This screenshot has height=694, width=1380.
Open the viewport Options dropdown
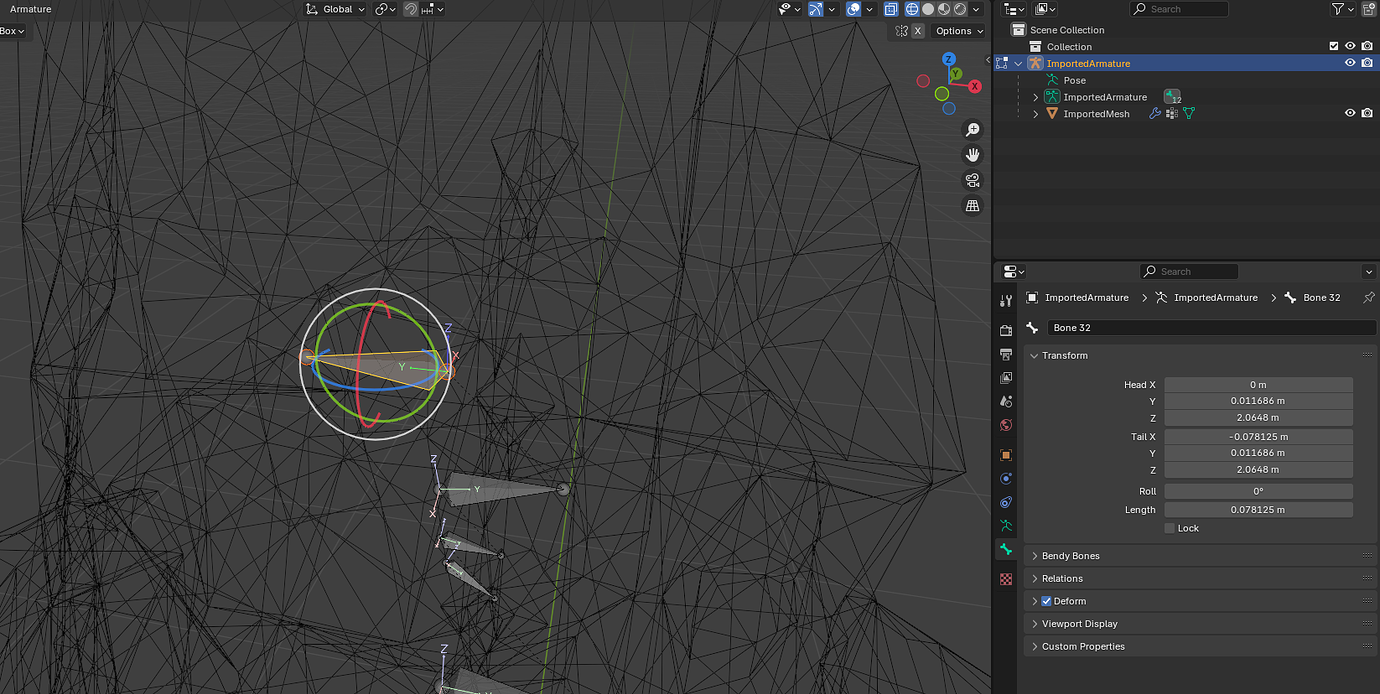point(959,31)
